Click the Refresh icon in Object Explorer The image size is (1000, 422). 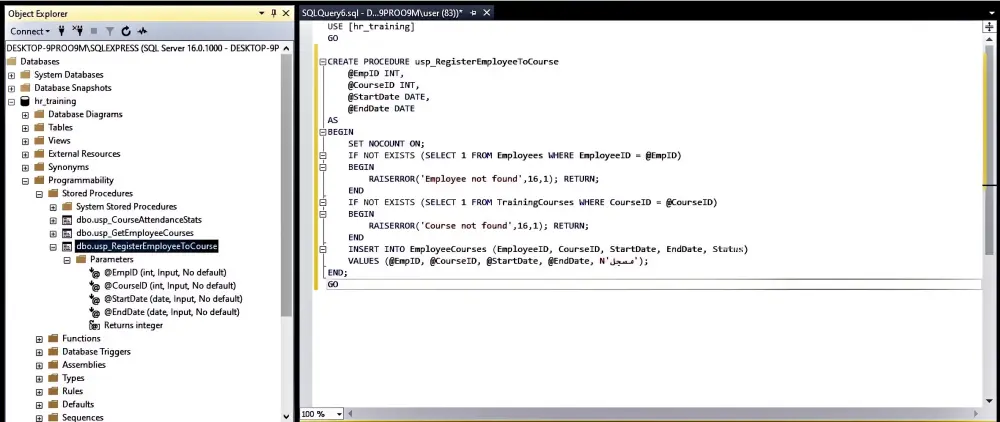[126, 31]
